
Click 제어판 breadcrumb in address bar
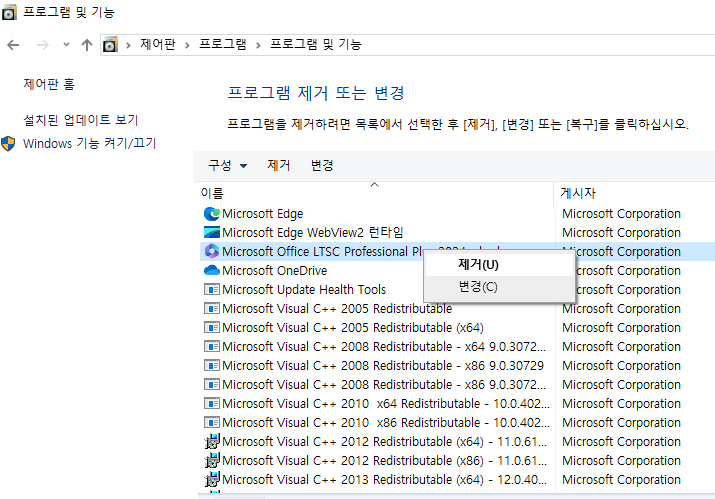click(x=158, y=44)
